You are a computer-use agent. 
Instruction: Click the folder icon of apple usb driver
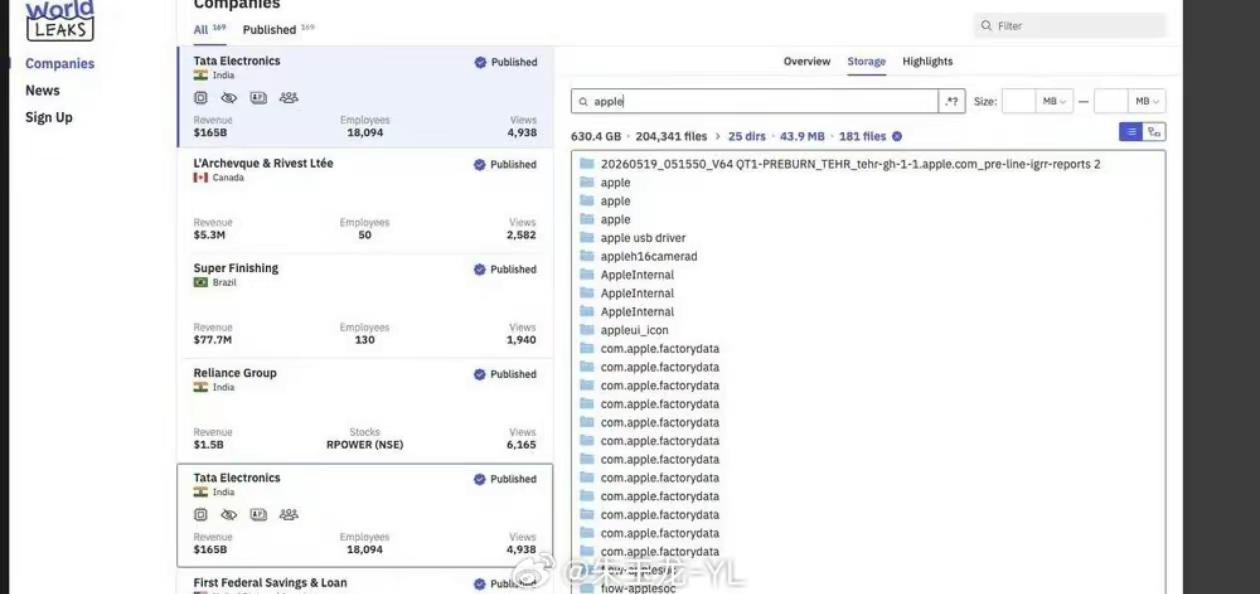[587, 238]
